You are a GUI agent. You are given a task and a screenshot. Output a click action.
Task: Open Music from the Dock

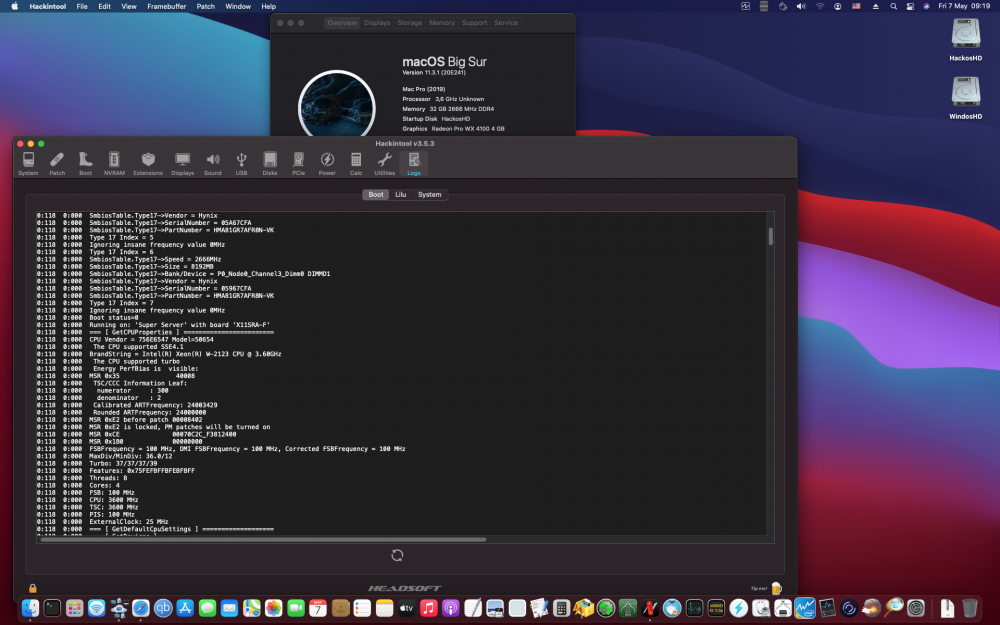429,608
